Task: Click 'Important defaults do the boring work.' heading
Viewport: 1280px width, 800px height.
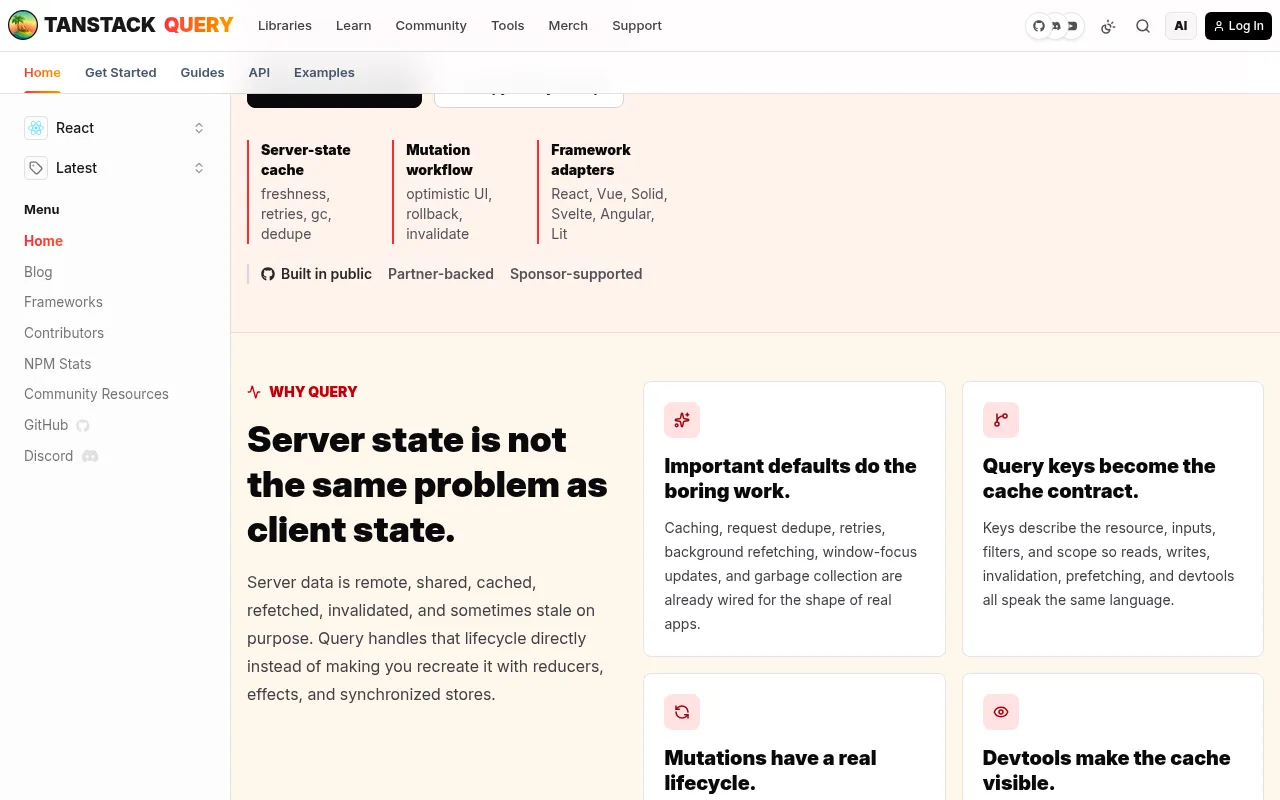Action: pyautogui.click(x=790, y=478)
